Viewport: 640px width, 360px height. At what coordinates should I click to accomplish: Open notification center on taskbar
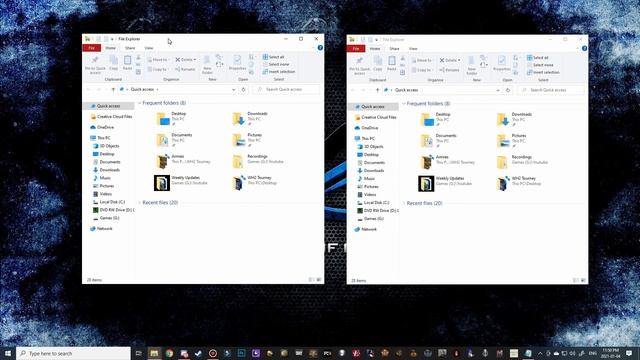point(629,353)
